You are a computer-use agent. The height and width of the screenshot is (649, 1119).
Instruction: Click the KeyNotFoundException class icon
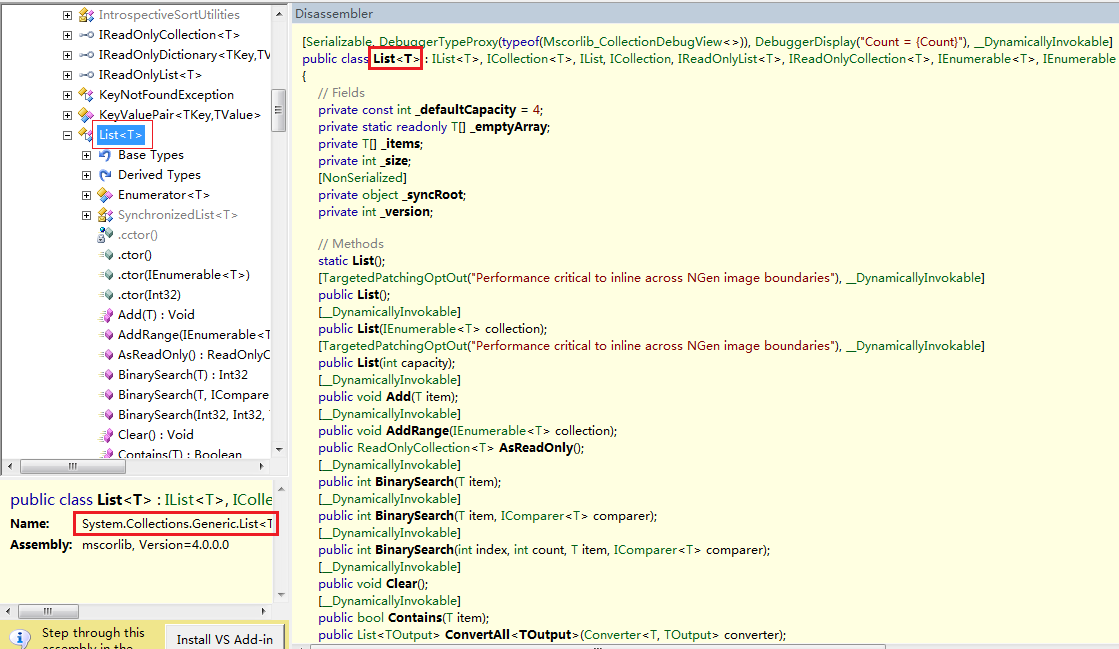click(x=86, y=95)
